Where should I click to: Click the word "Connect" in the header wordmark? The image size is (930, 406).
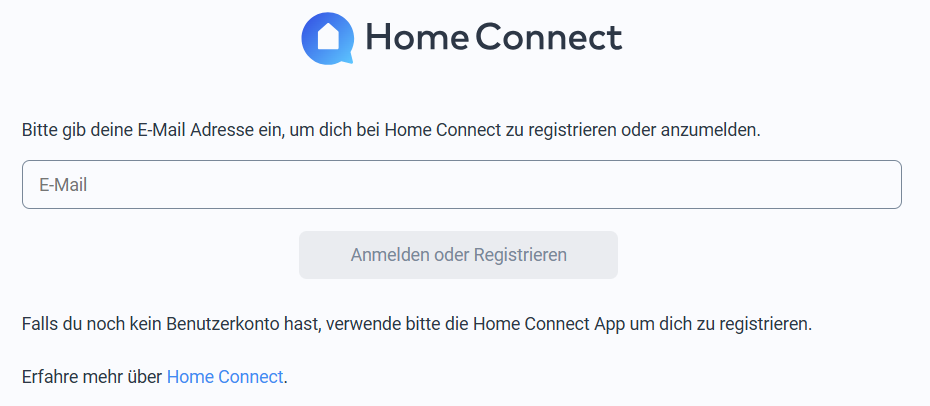(x=549, y=38)
